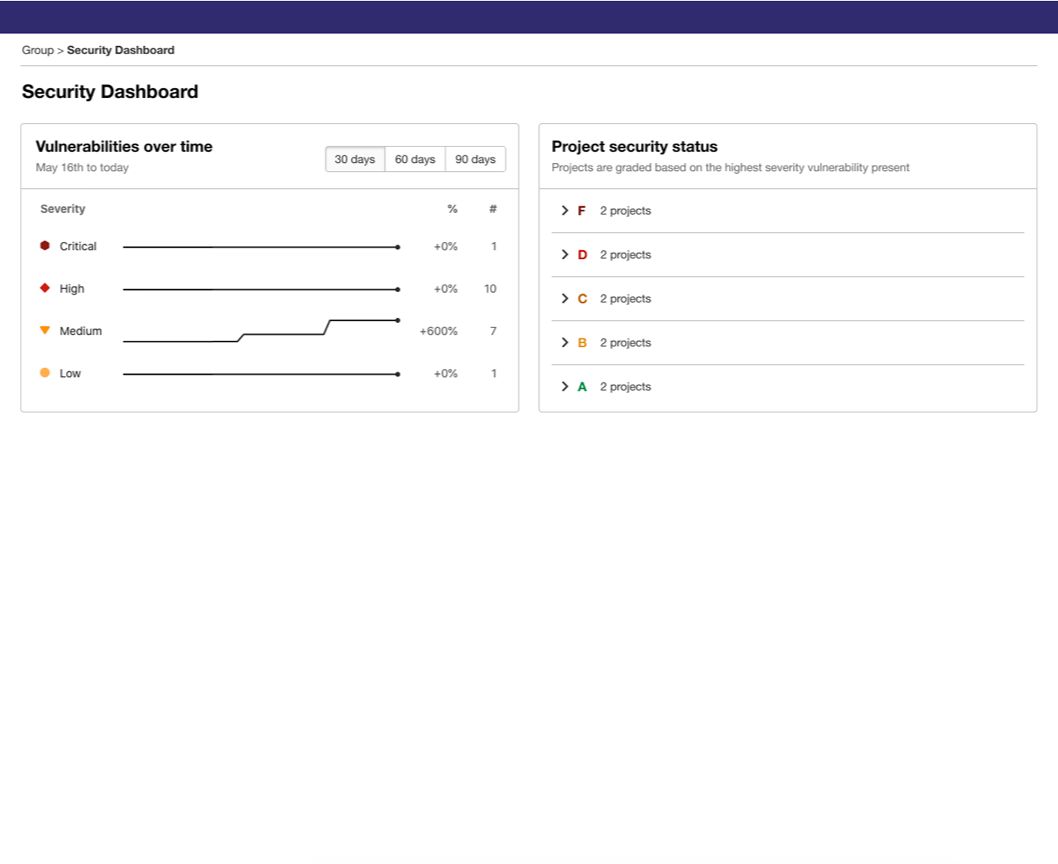Click the grade B letter badge
The height and width of the screenshot is (864, 1058).
point(582,343)
